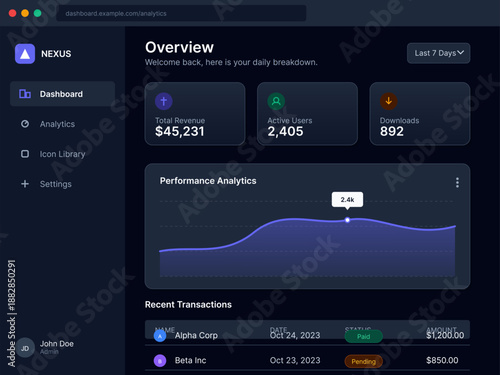
Task: Click the $1,200.00 amount cell
Action: (445, 335)
